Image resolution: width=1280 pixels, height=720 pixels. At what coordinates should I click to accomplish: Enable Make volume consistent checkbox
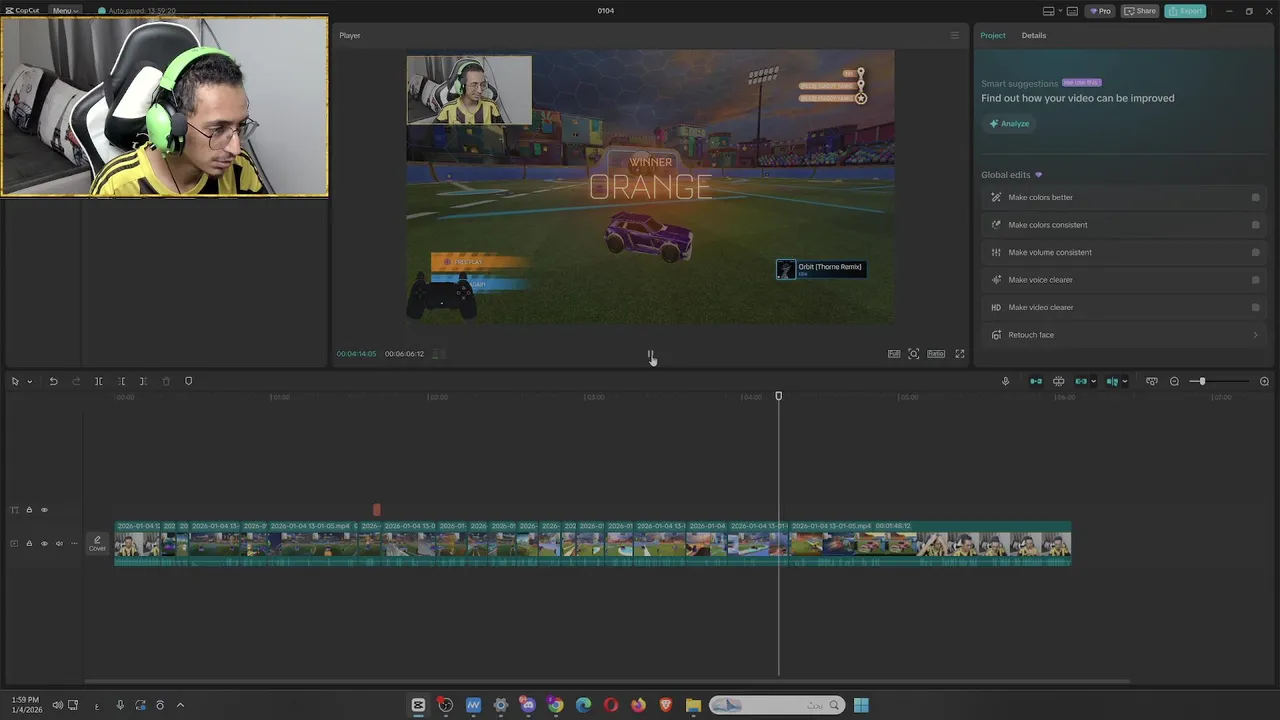tap(1256, 252)
